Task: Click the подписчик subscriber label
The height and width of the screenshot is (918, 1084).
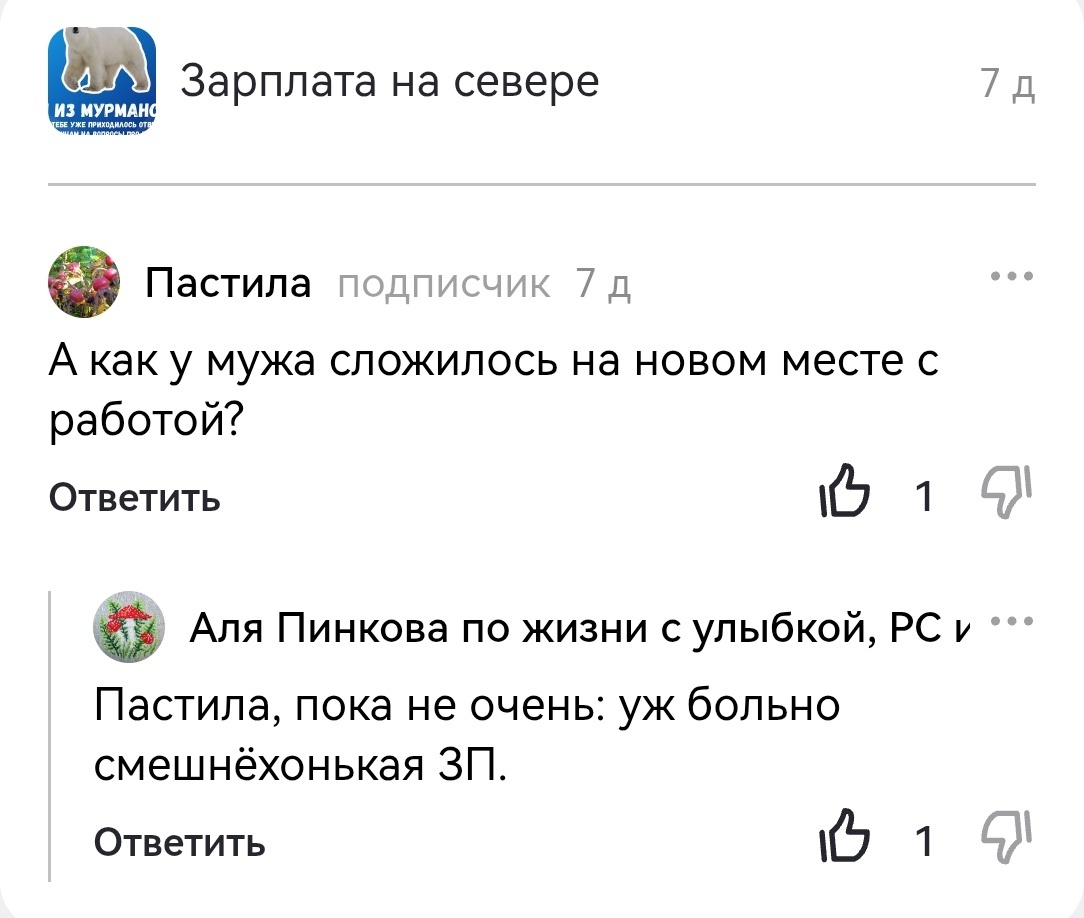Action: [x=443, y=285]
